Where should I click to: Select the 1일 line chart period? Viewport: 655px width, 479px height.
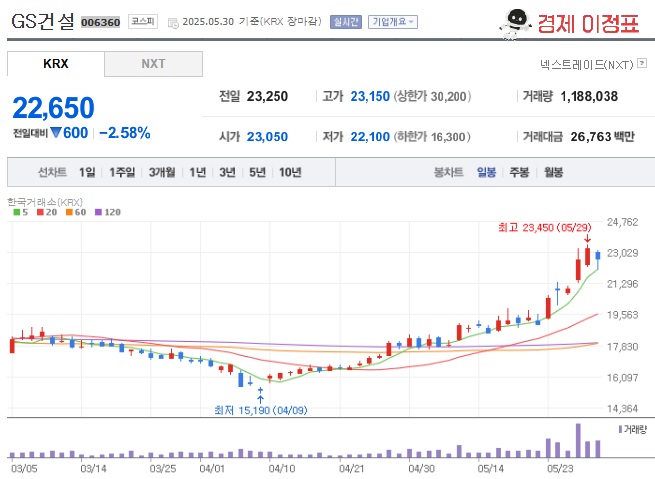point(87,172)
